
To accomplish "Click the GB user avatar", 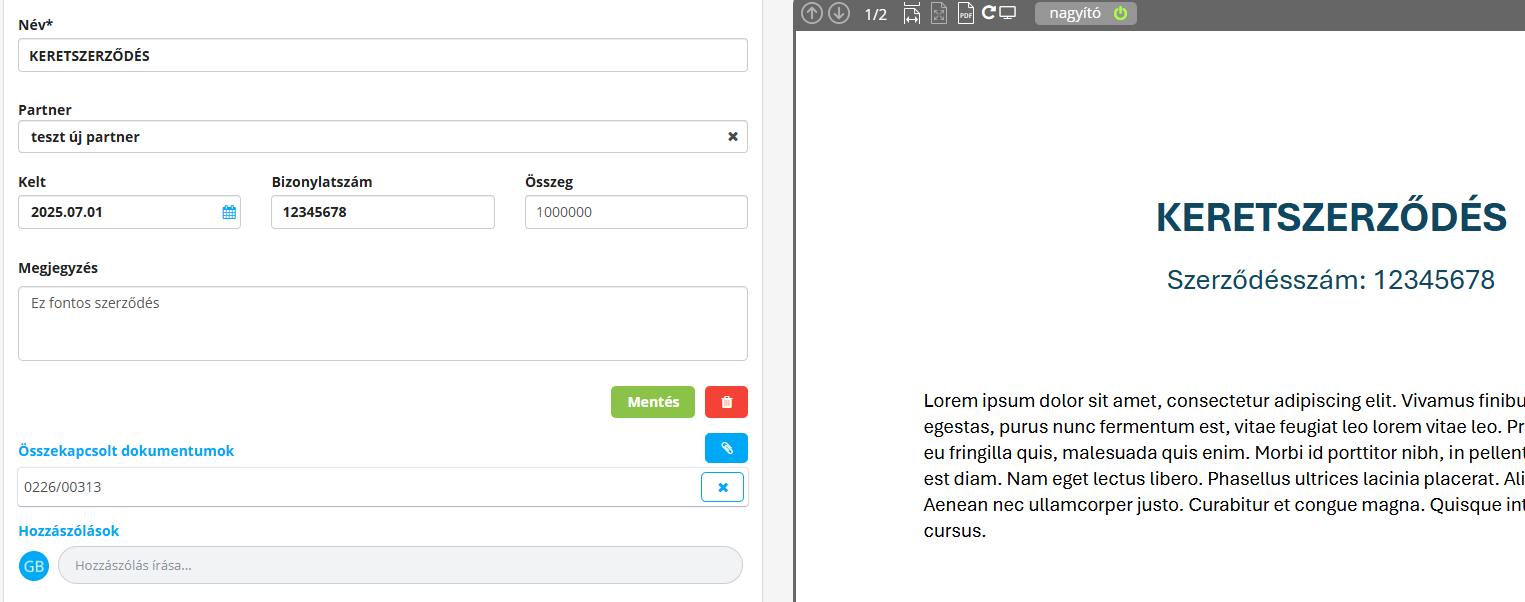I will pos(33,565).
